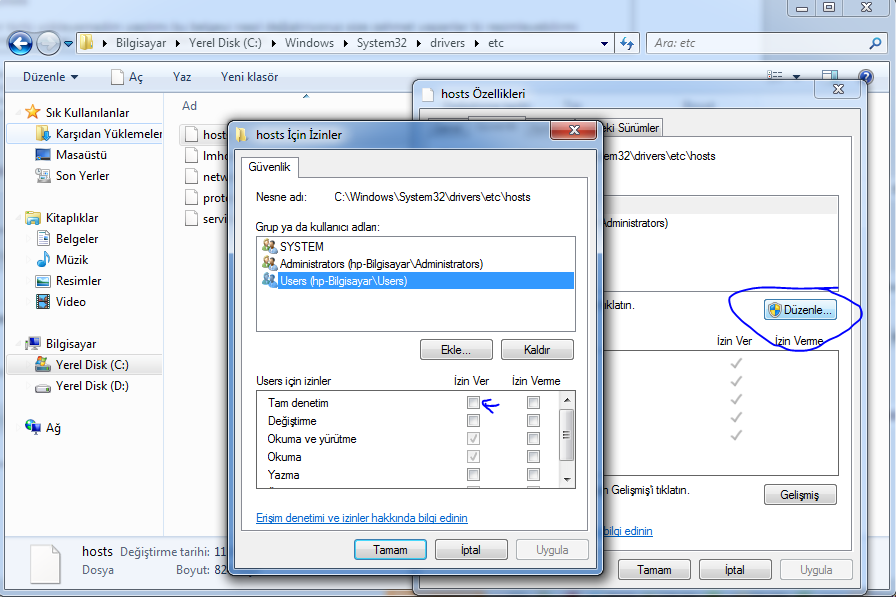The height and width of the screenshot is (597, 896).
Task: Open Resimler library icon
Action: coord(43,281)
